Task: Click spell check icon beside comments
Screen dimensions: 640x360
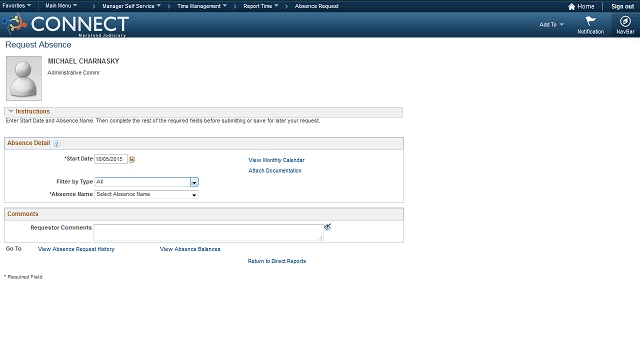Action: (327, 227)
